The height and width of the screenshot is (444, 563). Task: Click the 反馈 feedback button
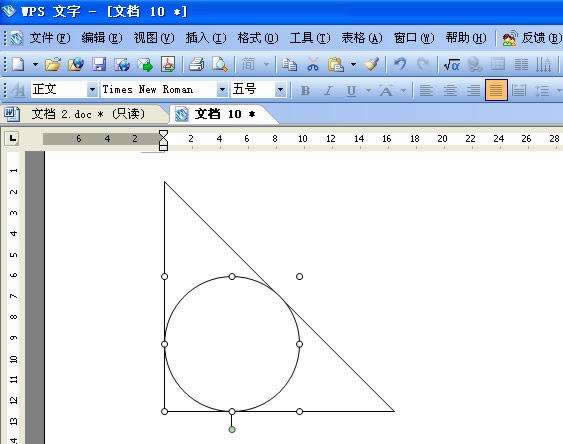[x=531, y=38]
